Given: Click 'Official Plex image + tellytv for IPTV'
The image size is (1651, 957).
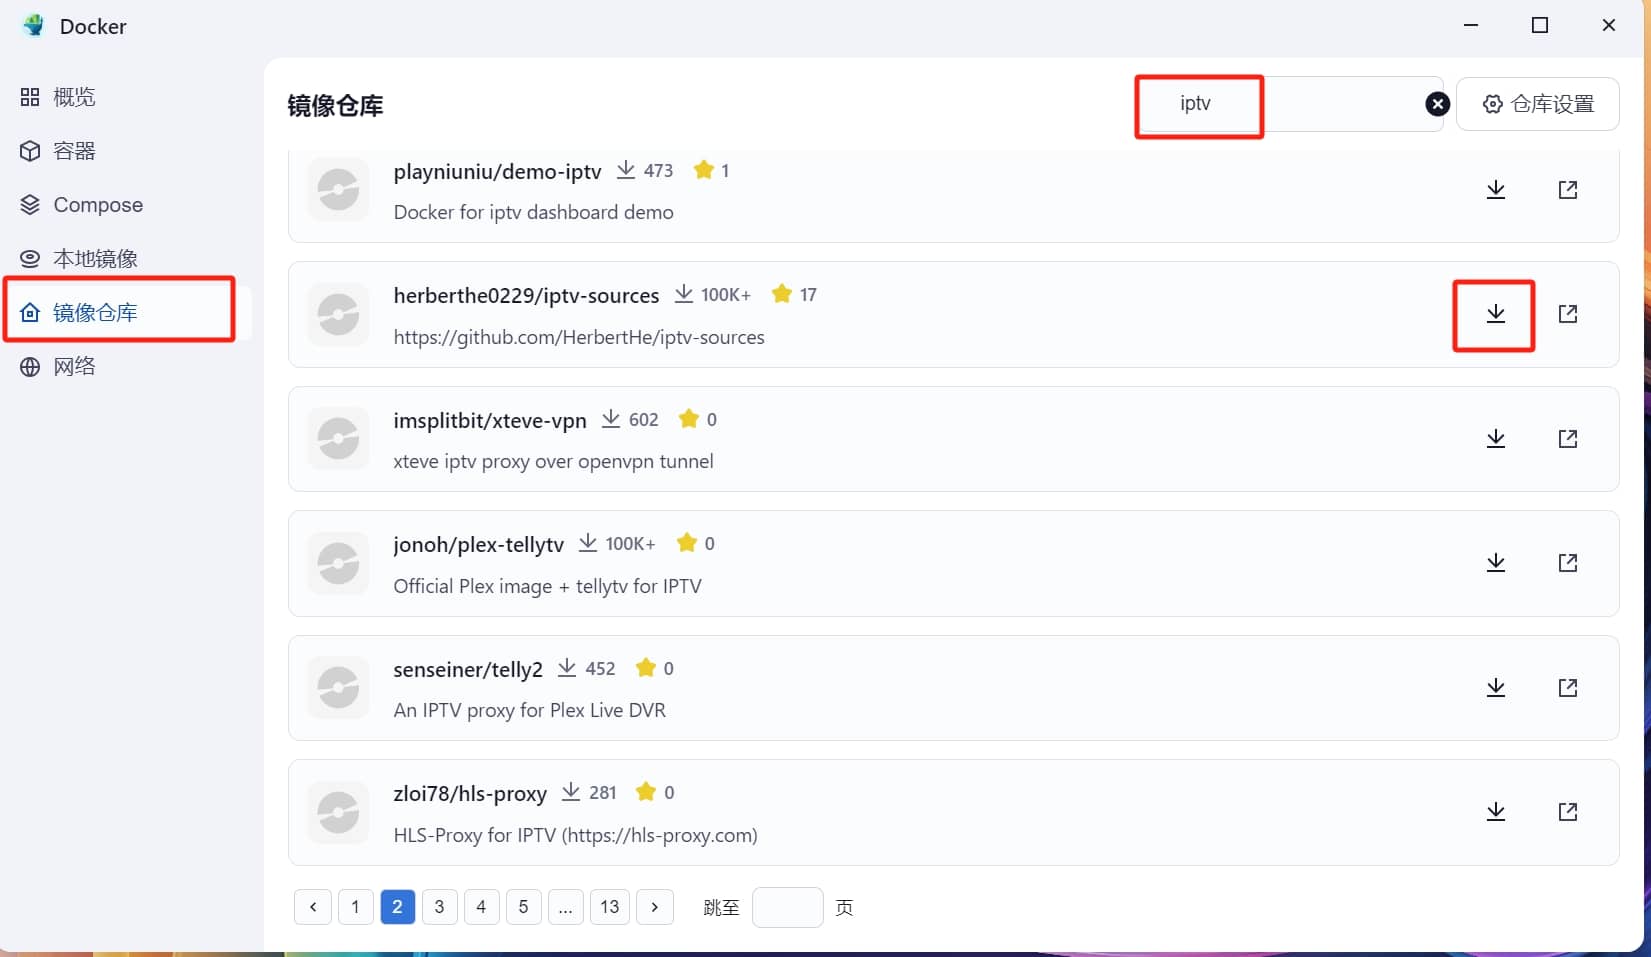Looking at the screenshot, I should (547, 586).
